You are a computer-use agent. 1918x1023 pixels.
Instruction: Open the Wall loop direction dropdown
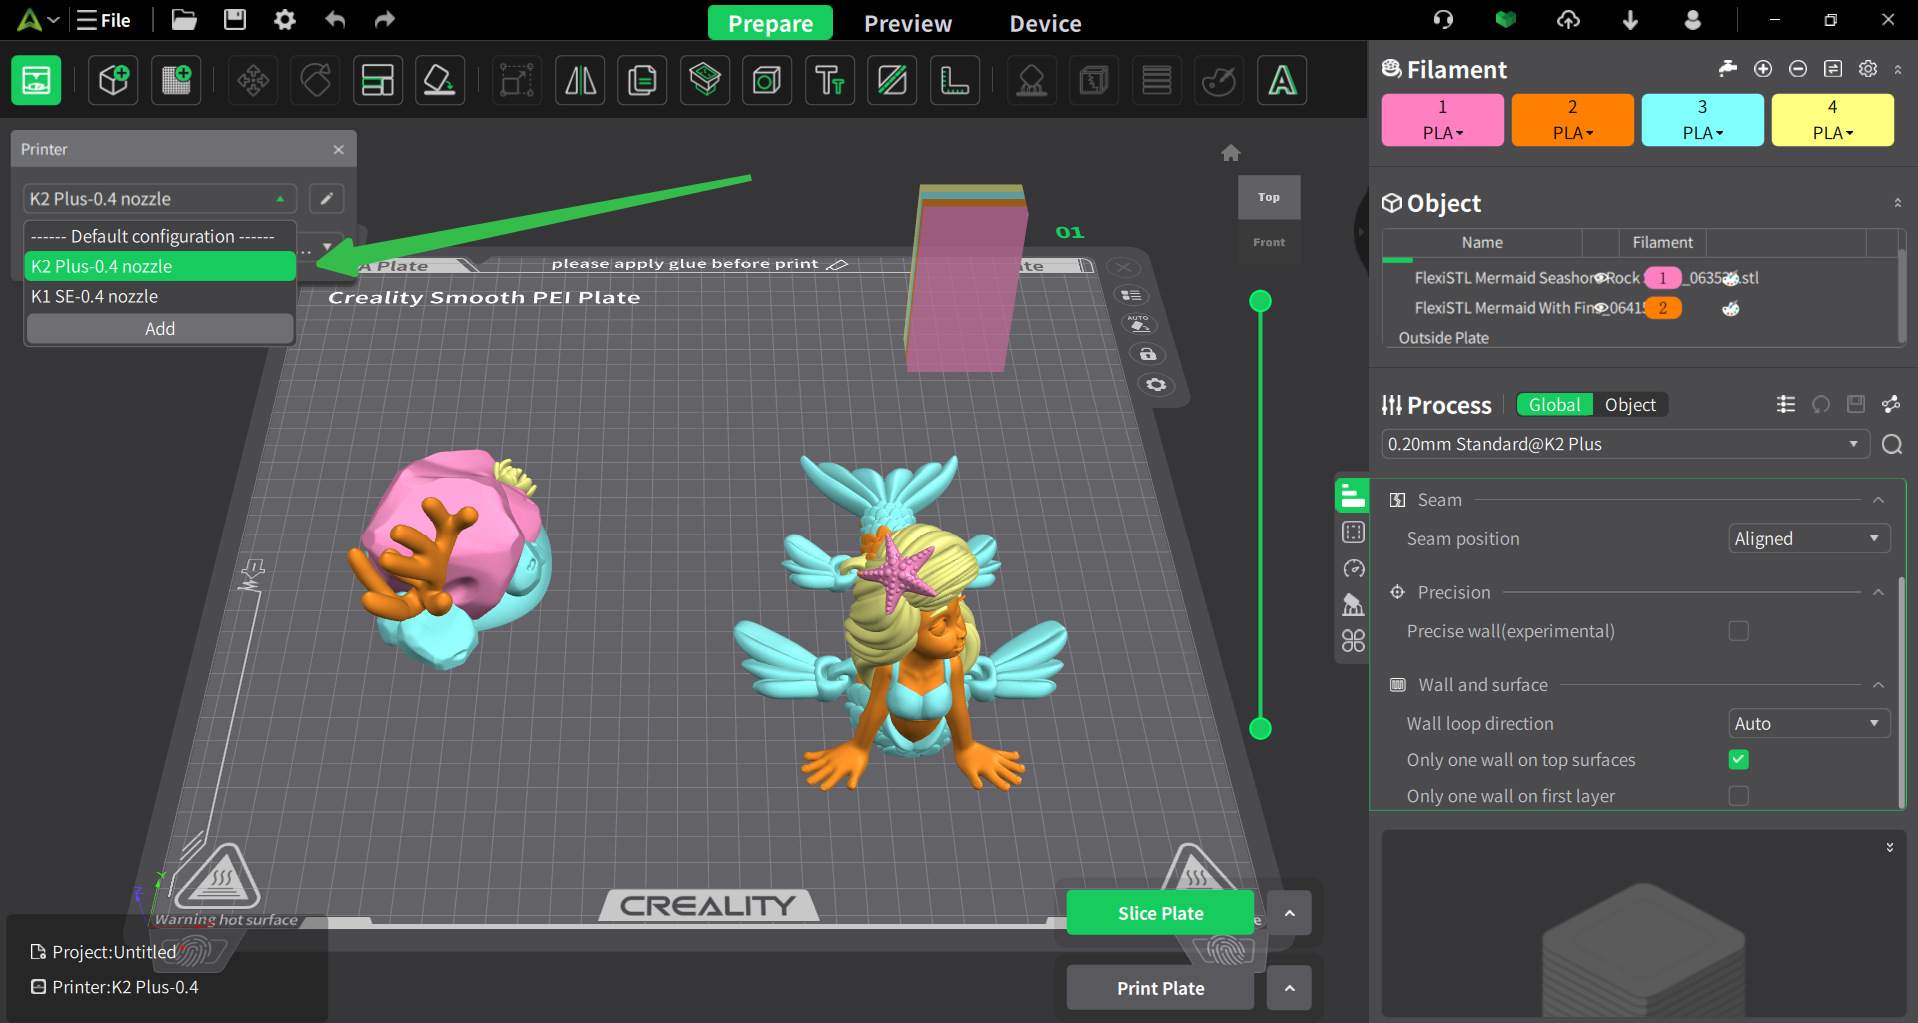point(1808,723)
